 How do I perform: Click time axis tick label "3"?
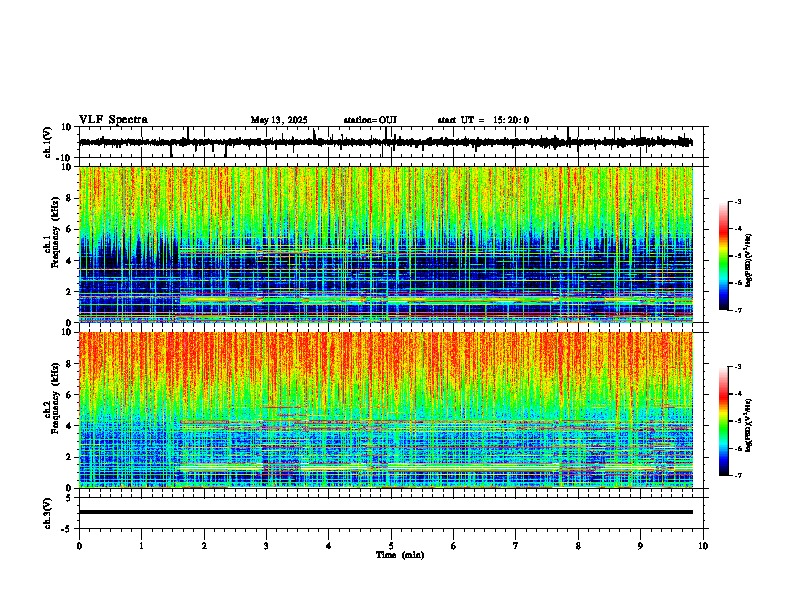coord(266,546)
